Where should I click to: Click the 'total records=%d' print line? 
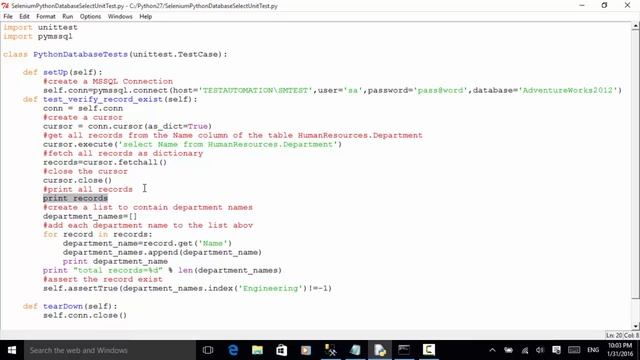click(162, 270)
